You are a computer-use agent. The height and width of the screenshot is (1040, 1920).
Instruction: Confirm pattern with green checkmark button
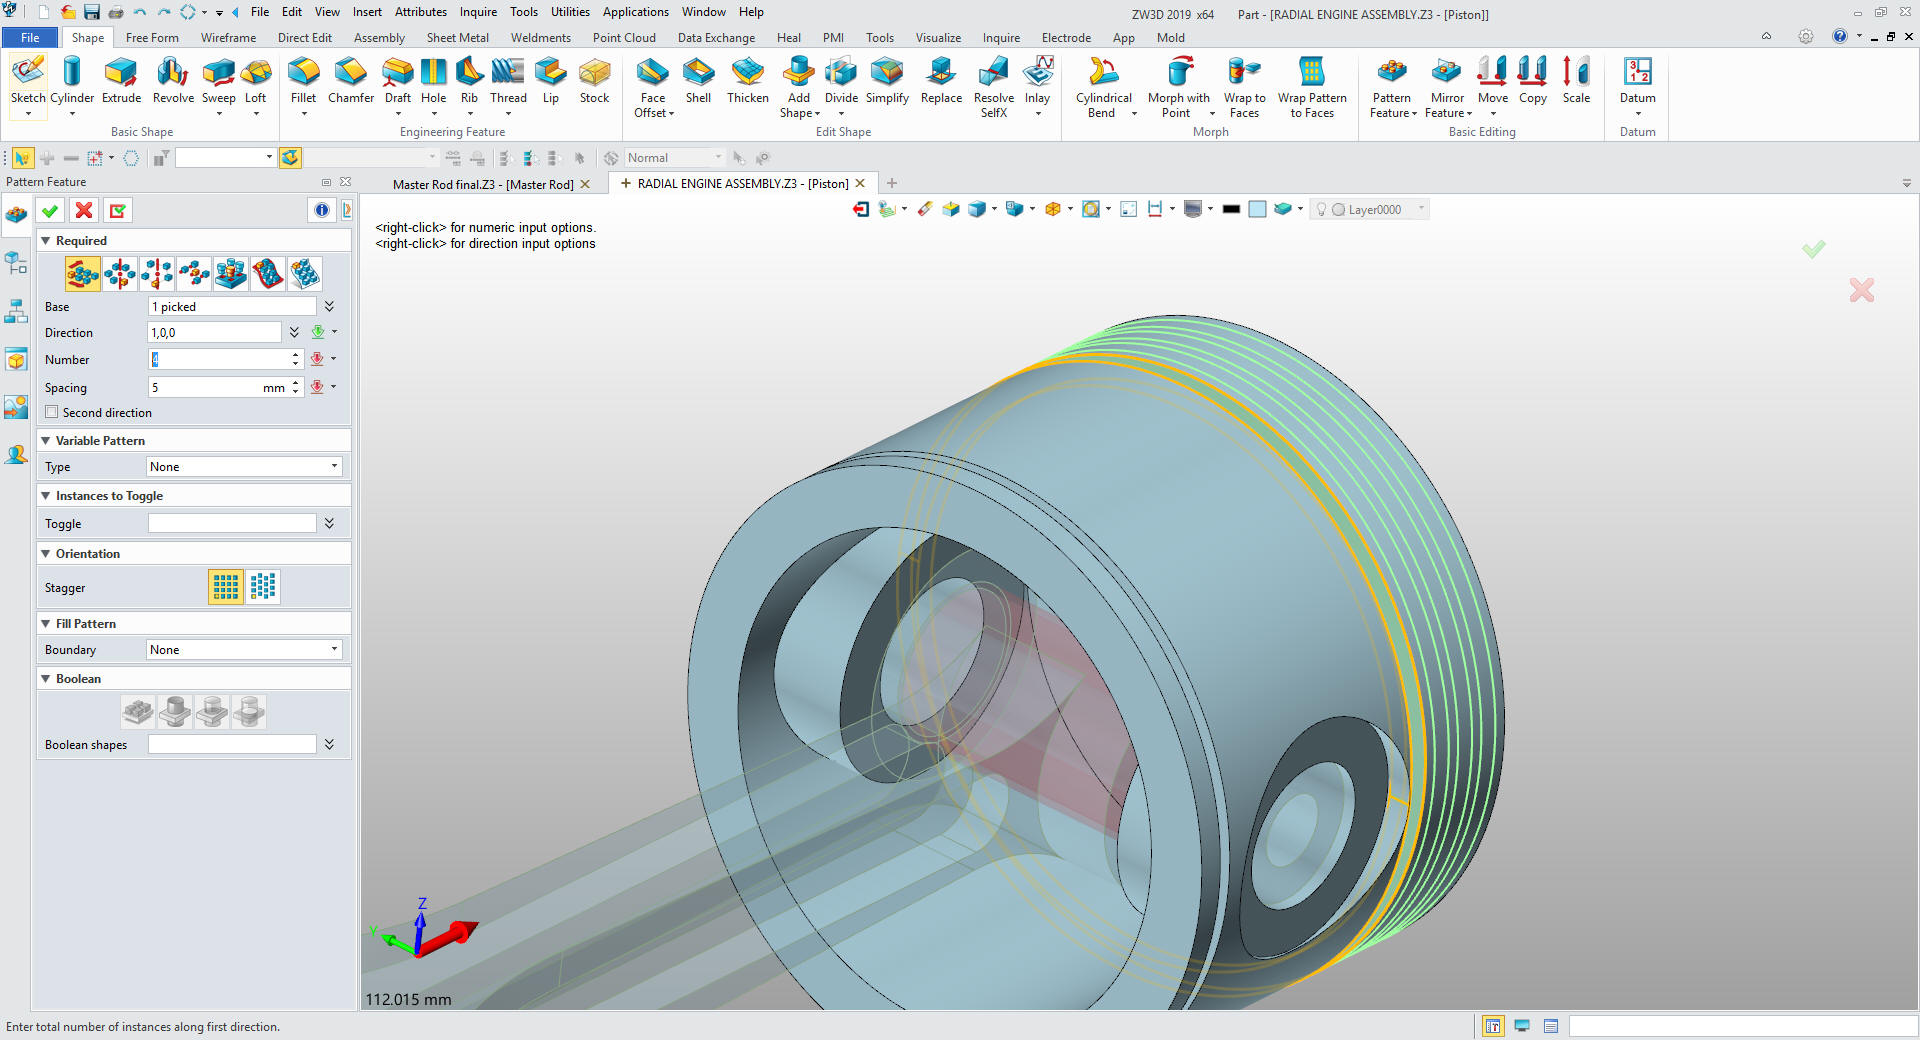point(50,210)
